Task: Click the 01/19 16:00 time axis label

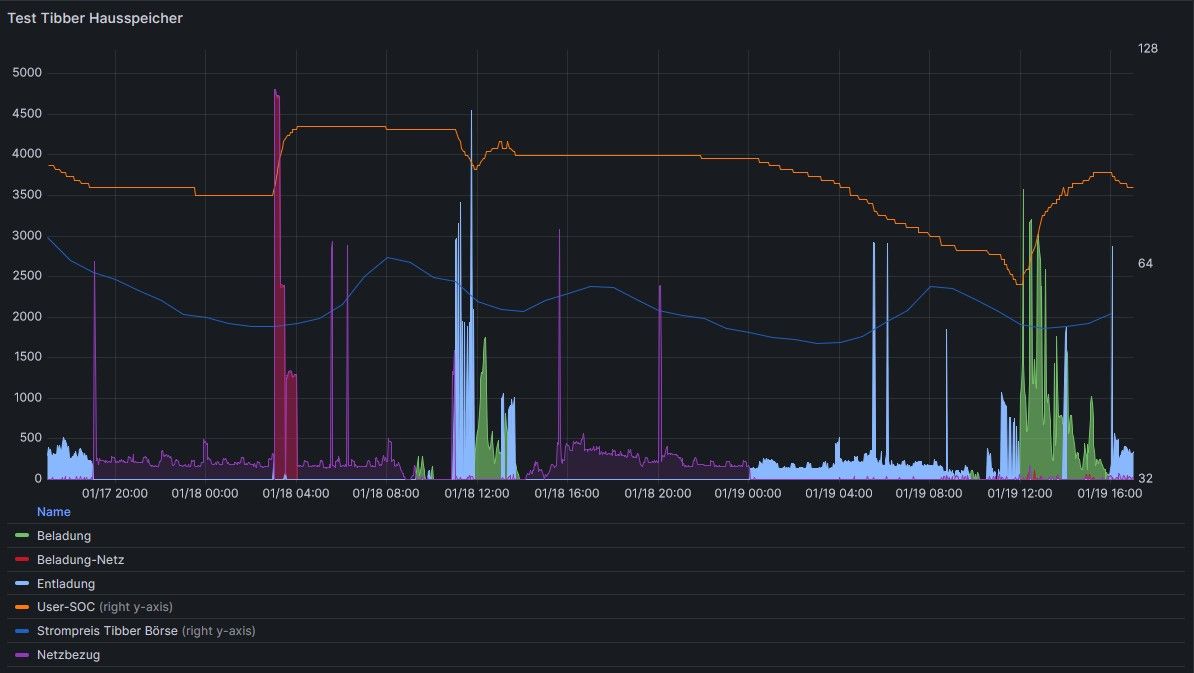Action: [1109, 493]
